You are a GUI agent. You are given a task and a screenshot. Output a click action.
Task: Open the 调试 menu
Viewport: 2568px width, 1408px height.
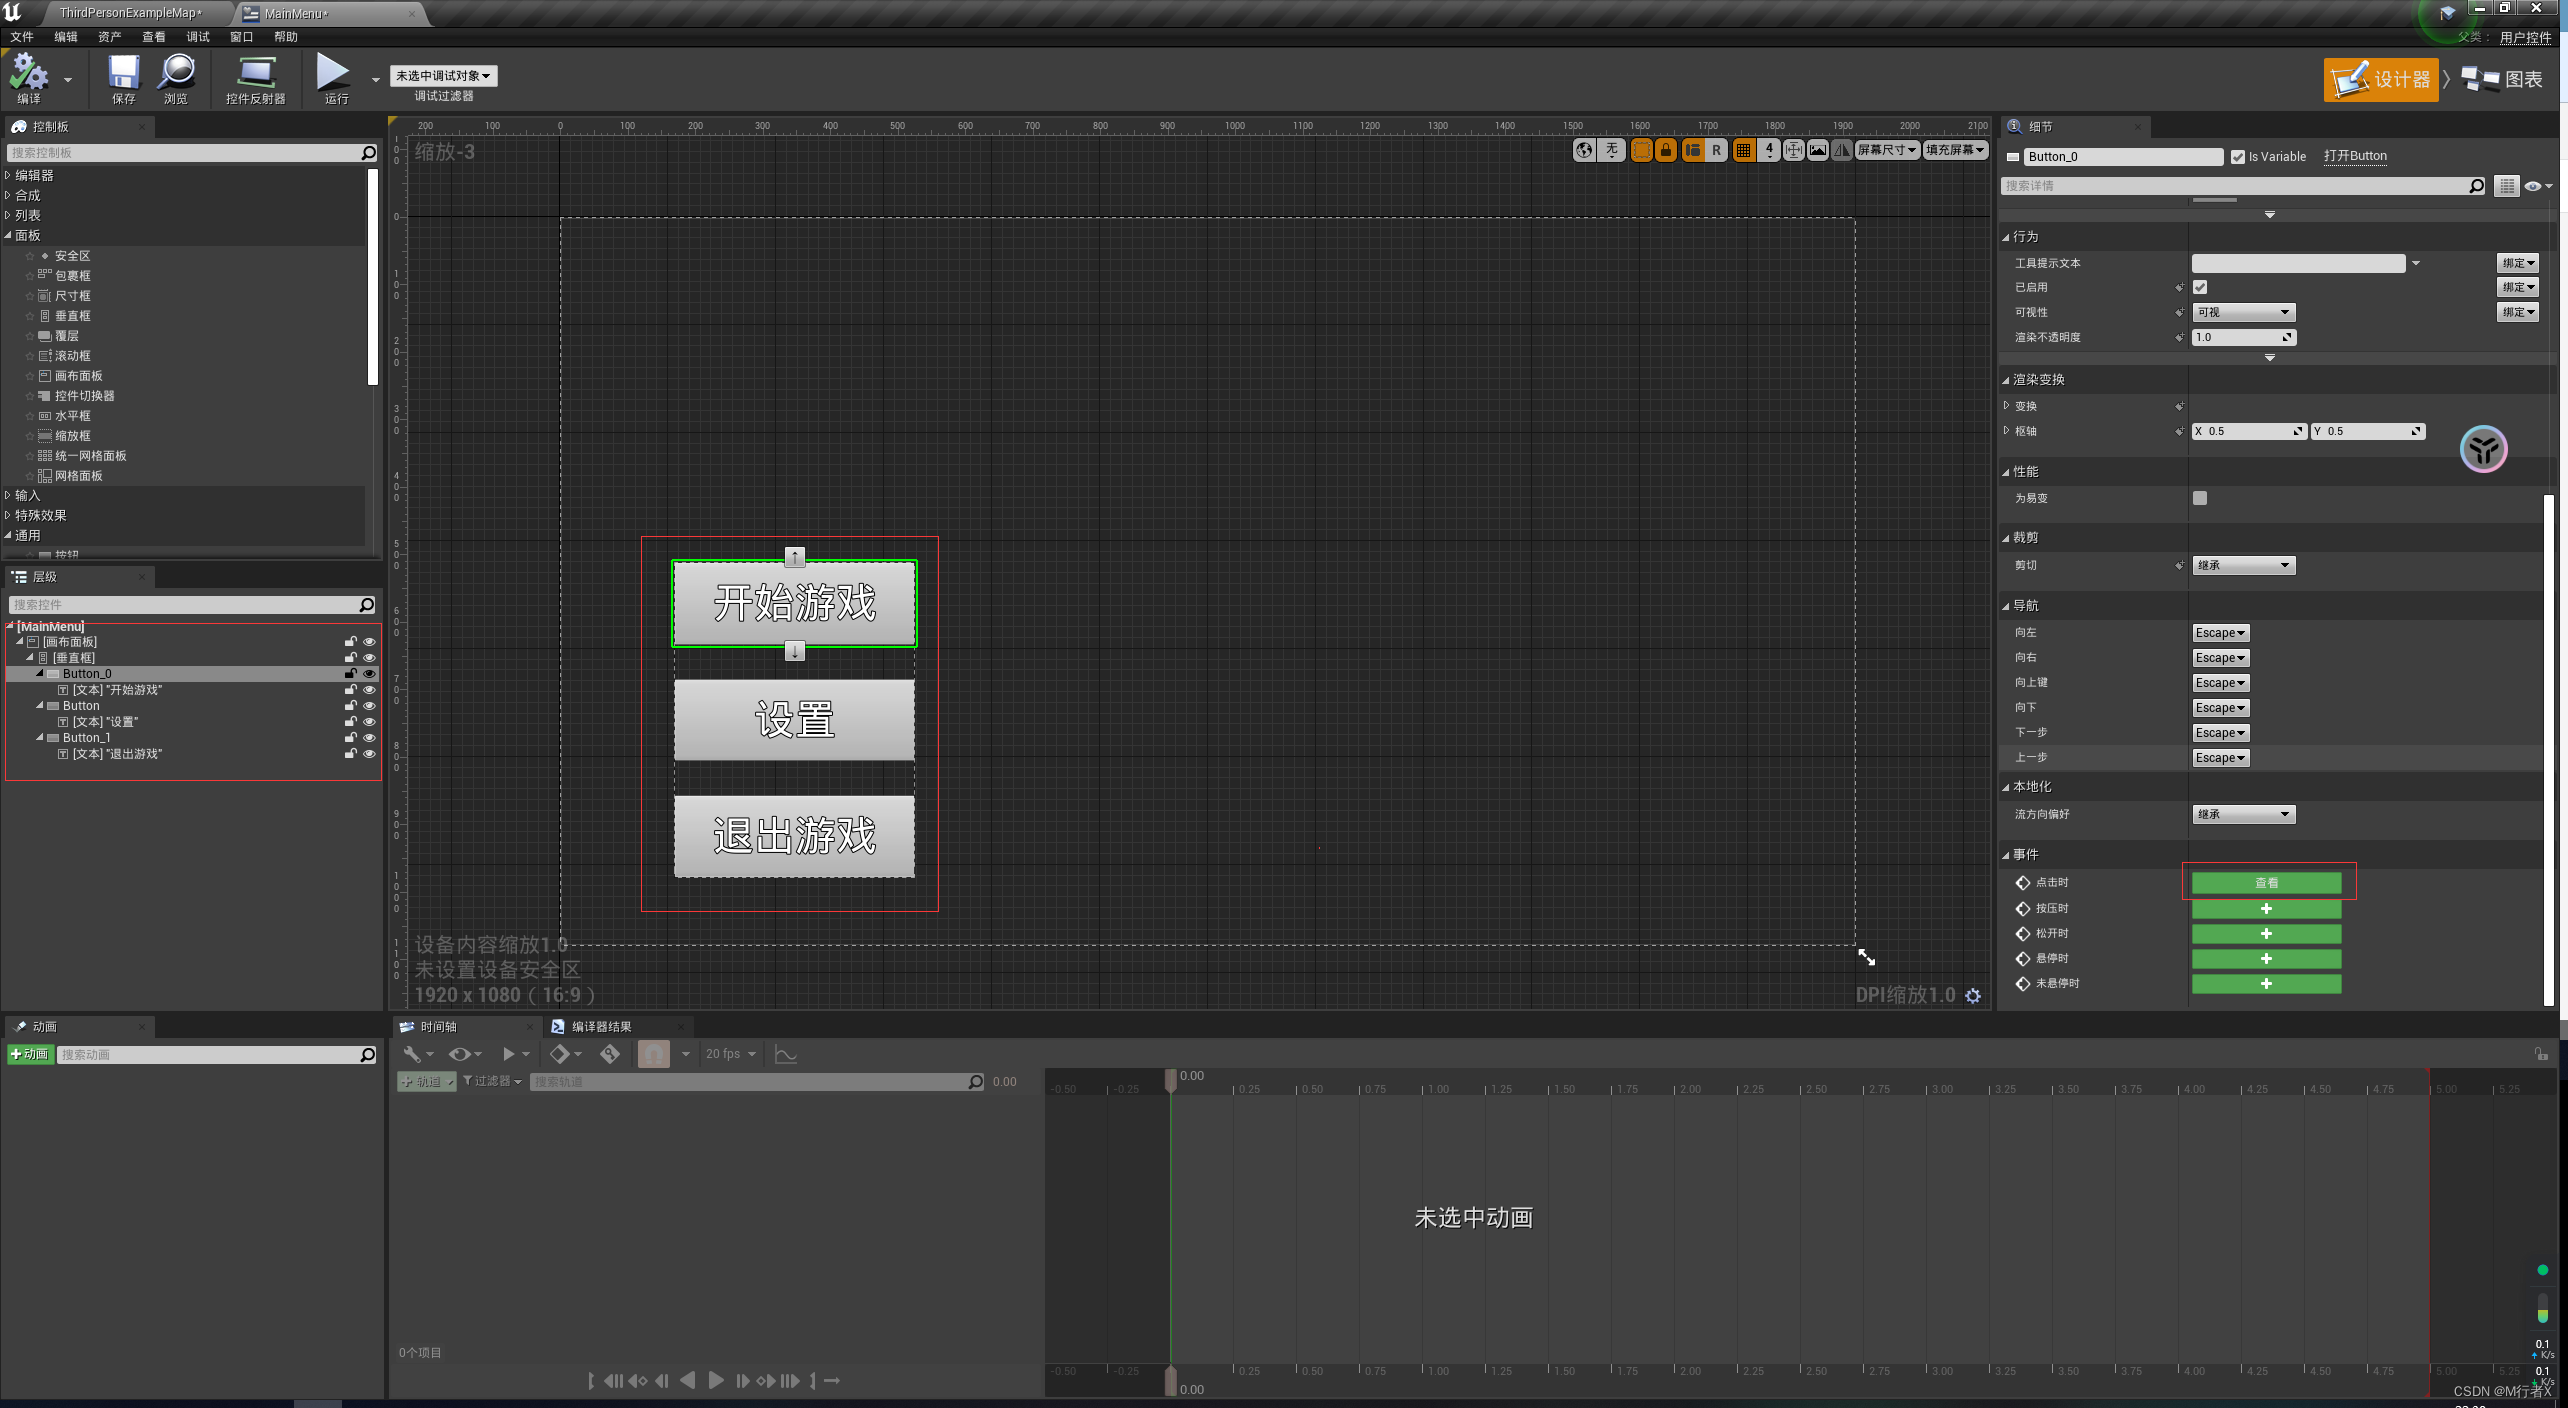point(198,37)
